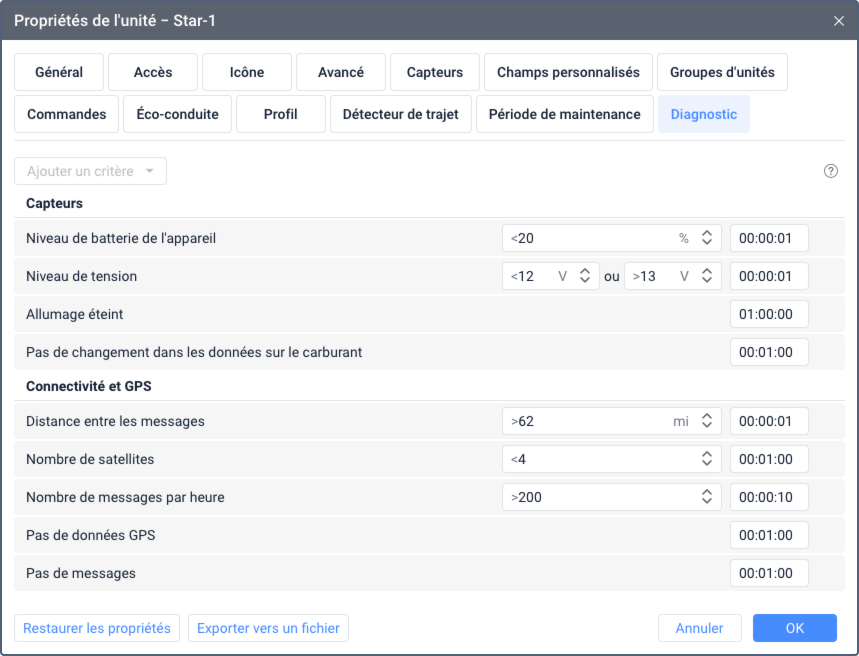Open the Éco-conduite tab

(x=178, y=114)
